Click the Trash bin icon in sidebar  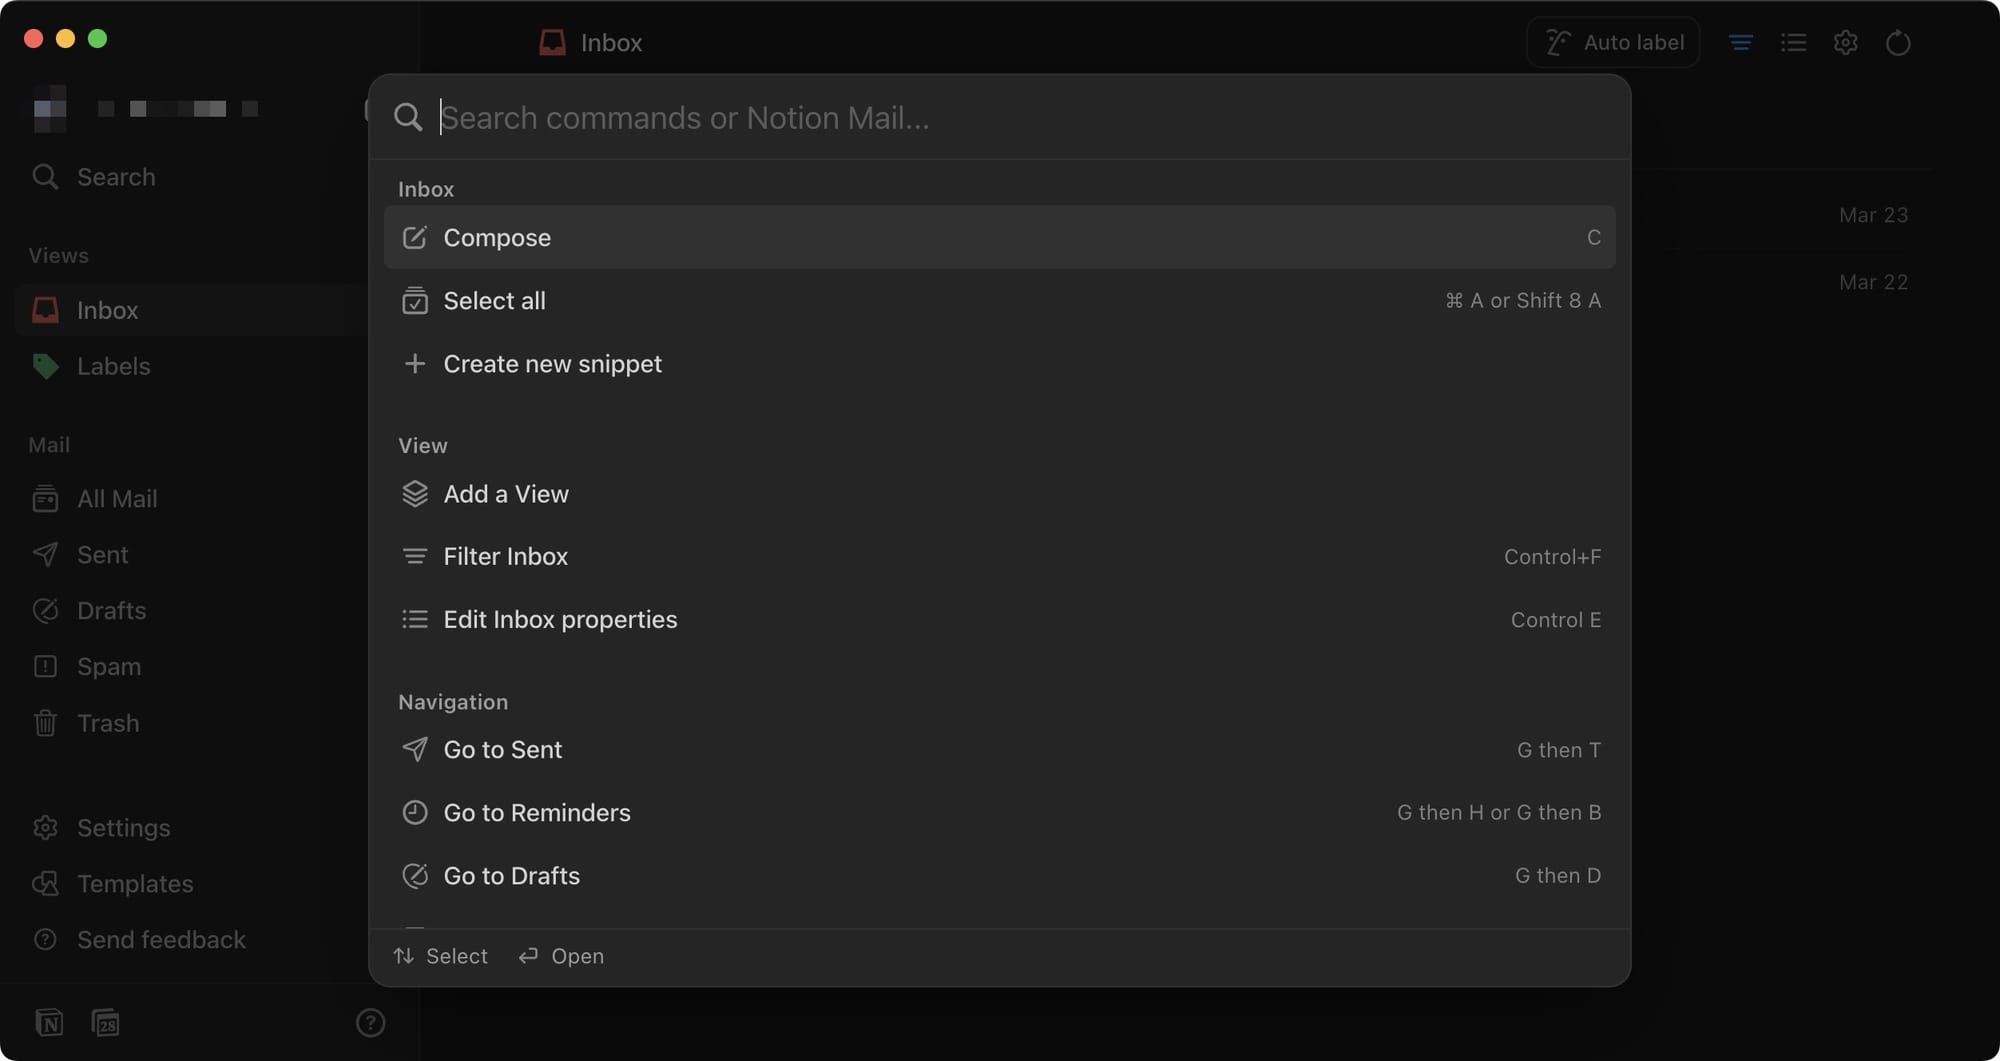pos(45,723)
